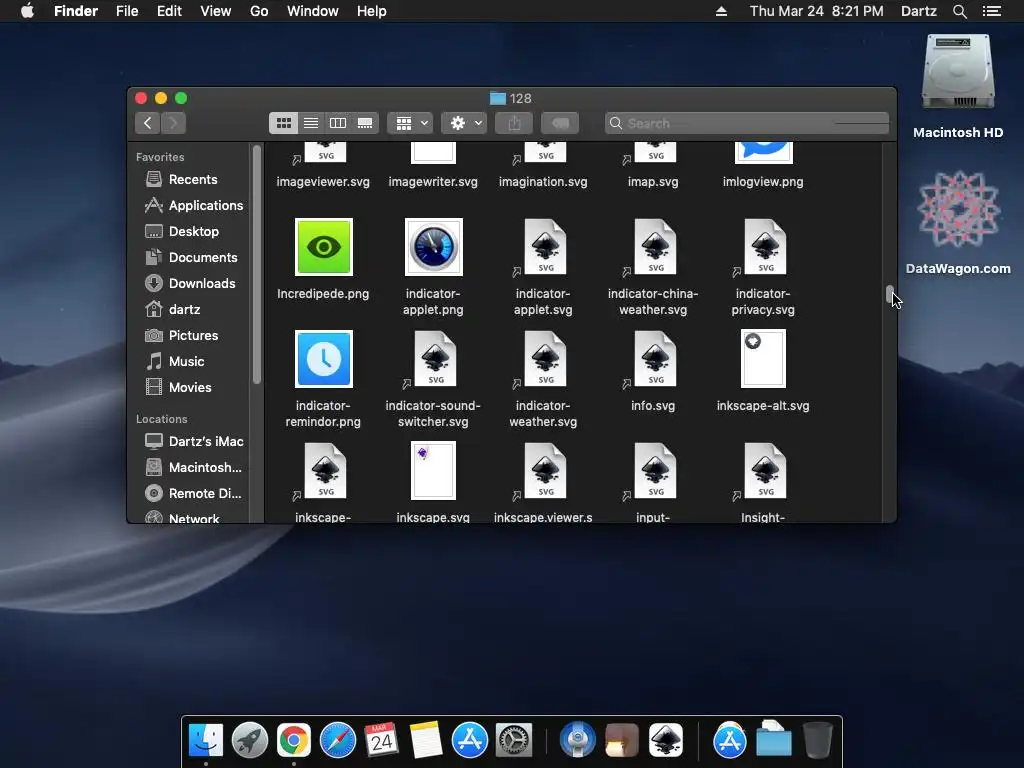Select indicator-sound-switcher.svg file icon
1024x768 pixels.
pos(435,359)
